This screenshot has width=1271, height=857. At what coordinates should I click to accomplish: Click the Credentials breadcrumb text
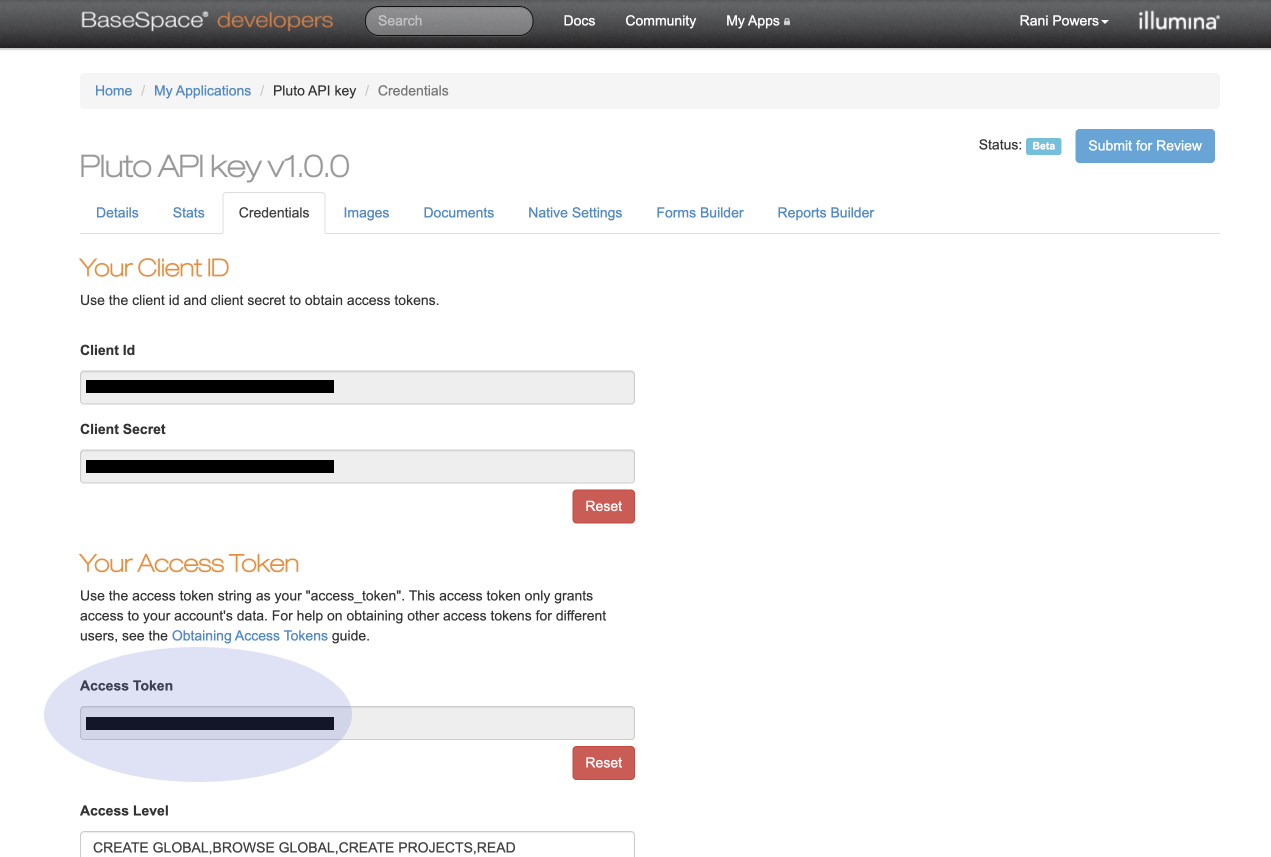coord(413,91)
